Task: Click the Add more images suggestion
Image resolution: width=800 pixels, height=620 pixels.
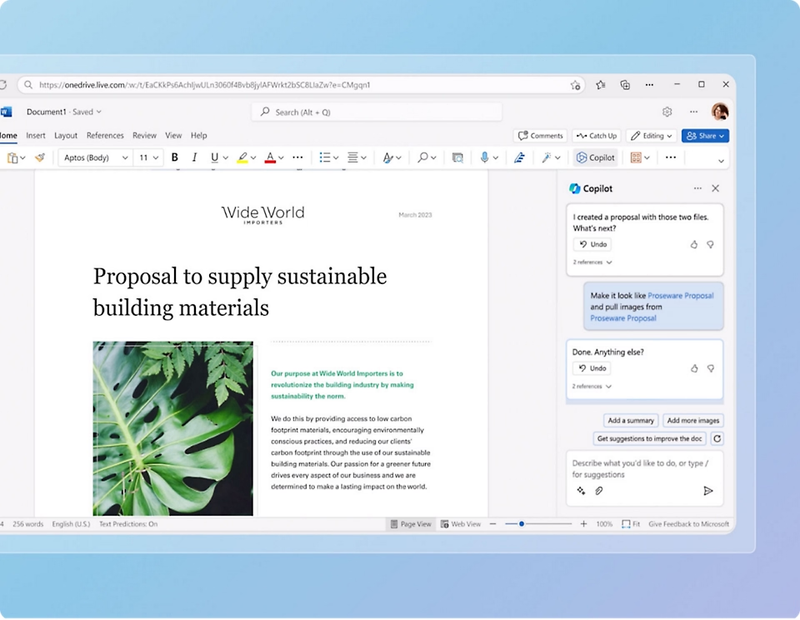Action: point(693,420)
